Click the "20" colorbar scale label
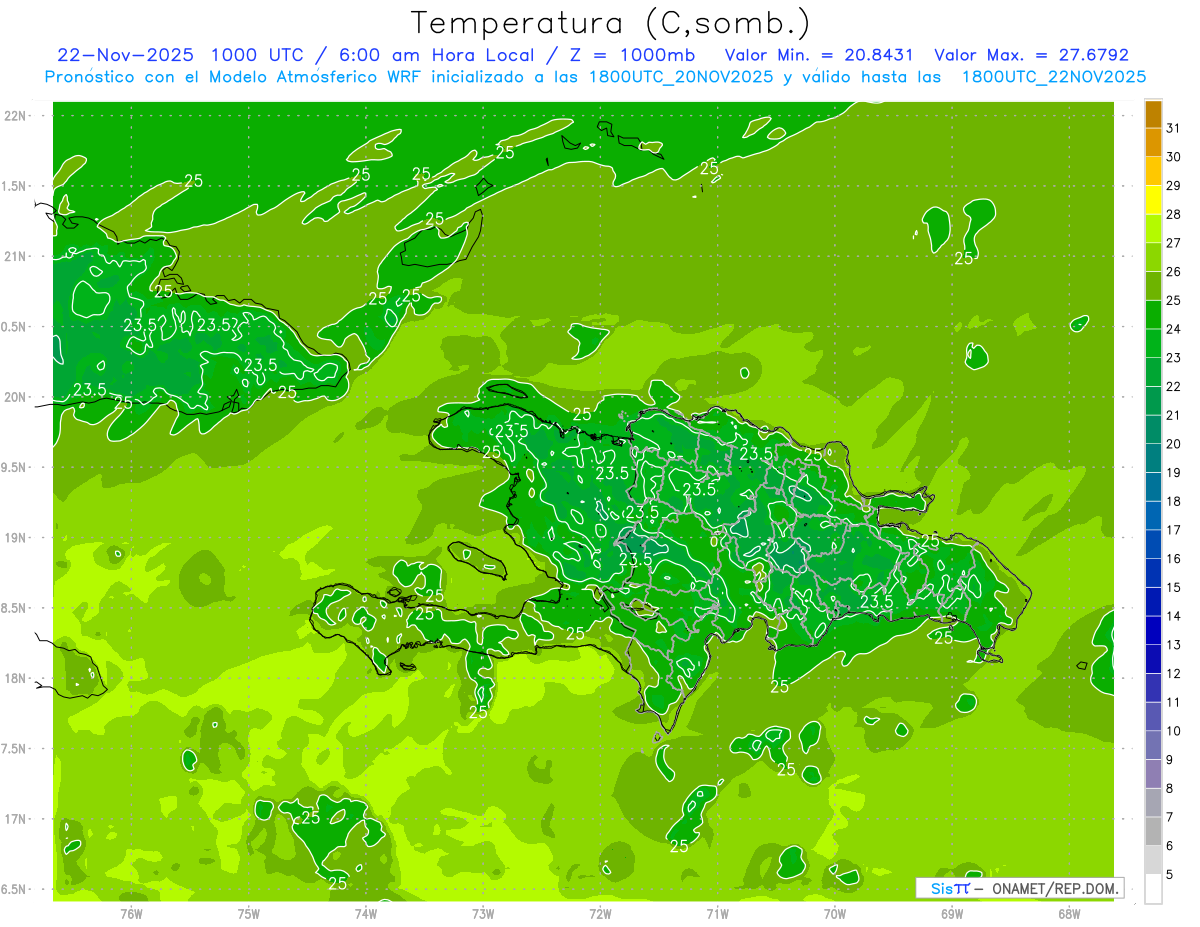 tap(1174, 444)
